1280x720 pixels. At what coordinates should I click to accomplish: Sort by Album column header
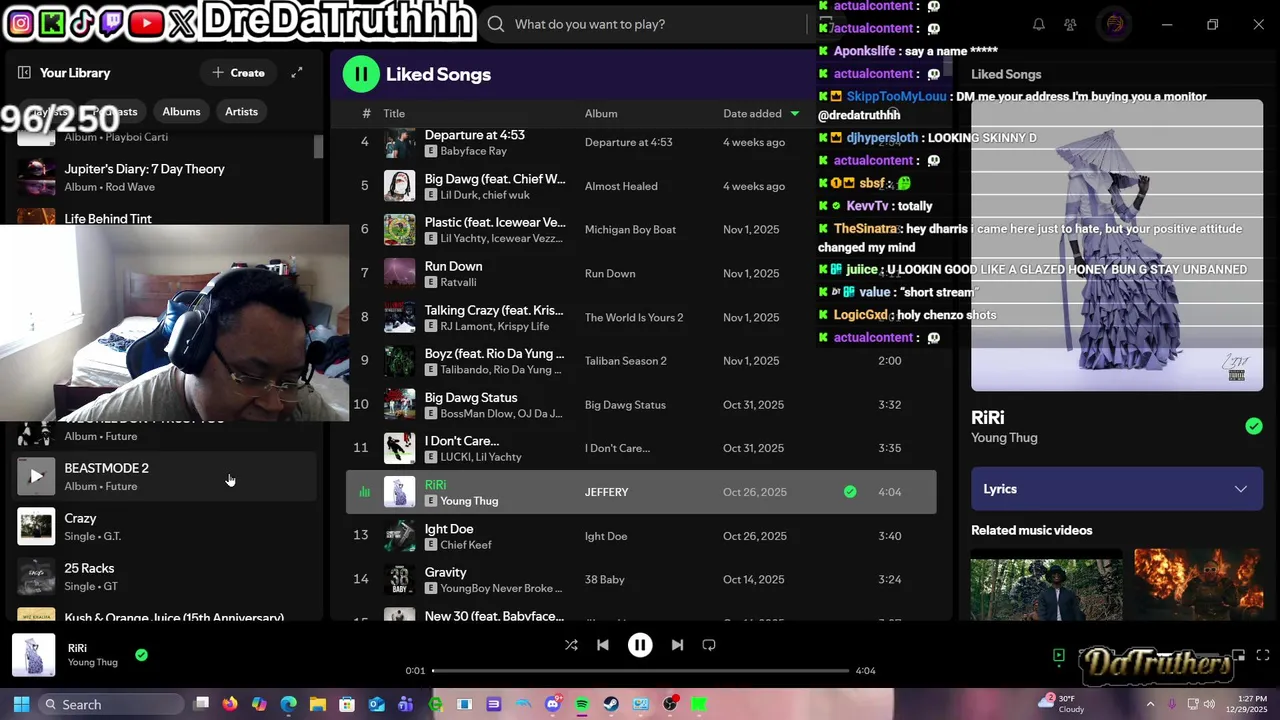(601, 113)
